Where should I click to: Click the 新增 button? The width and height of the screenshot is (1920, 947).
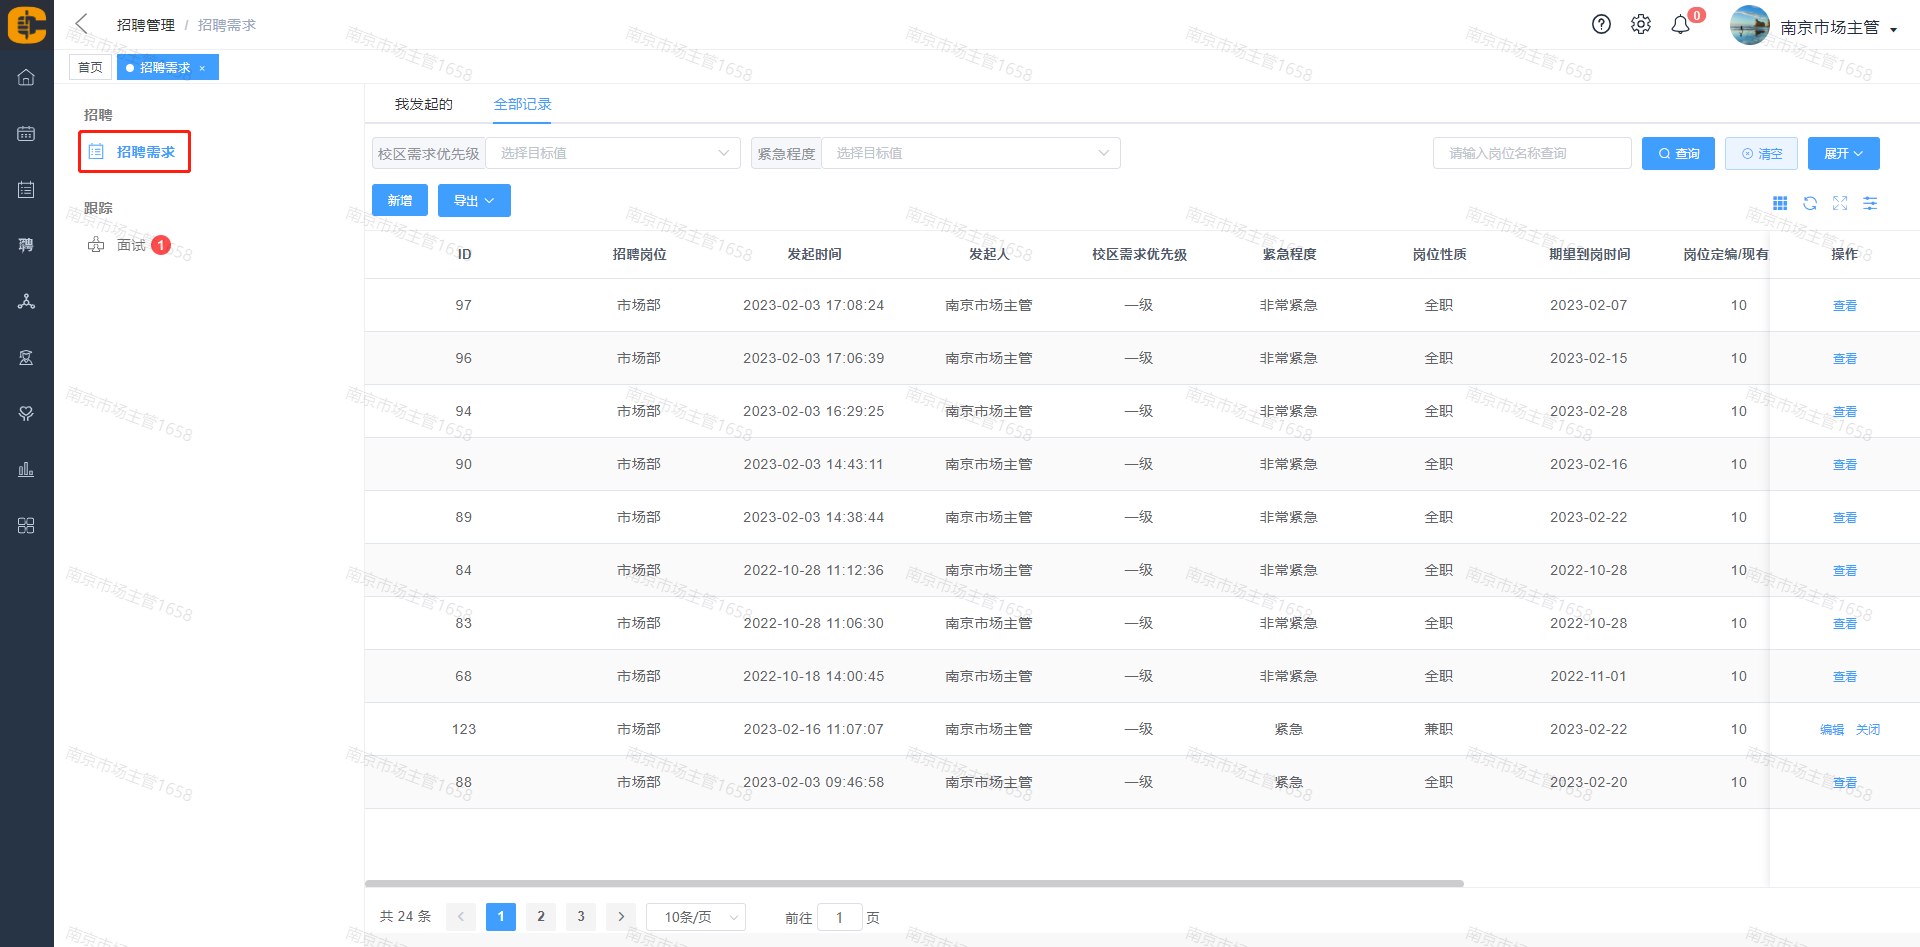point(399,201)
